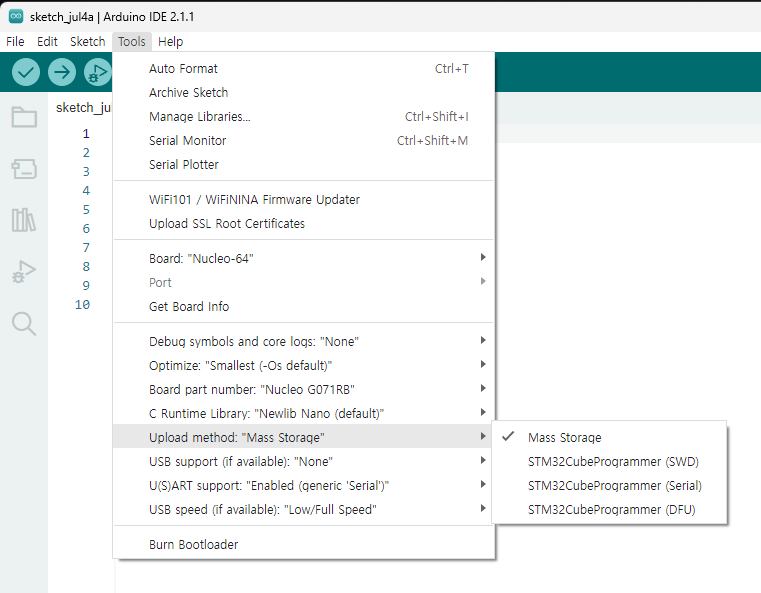Open the Library Manager sidebar icon

(24, 220)
